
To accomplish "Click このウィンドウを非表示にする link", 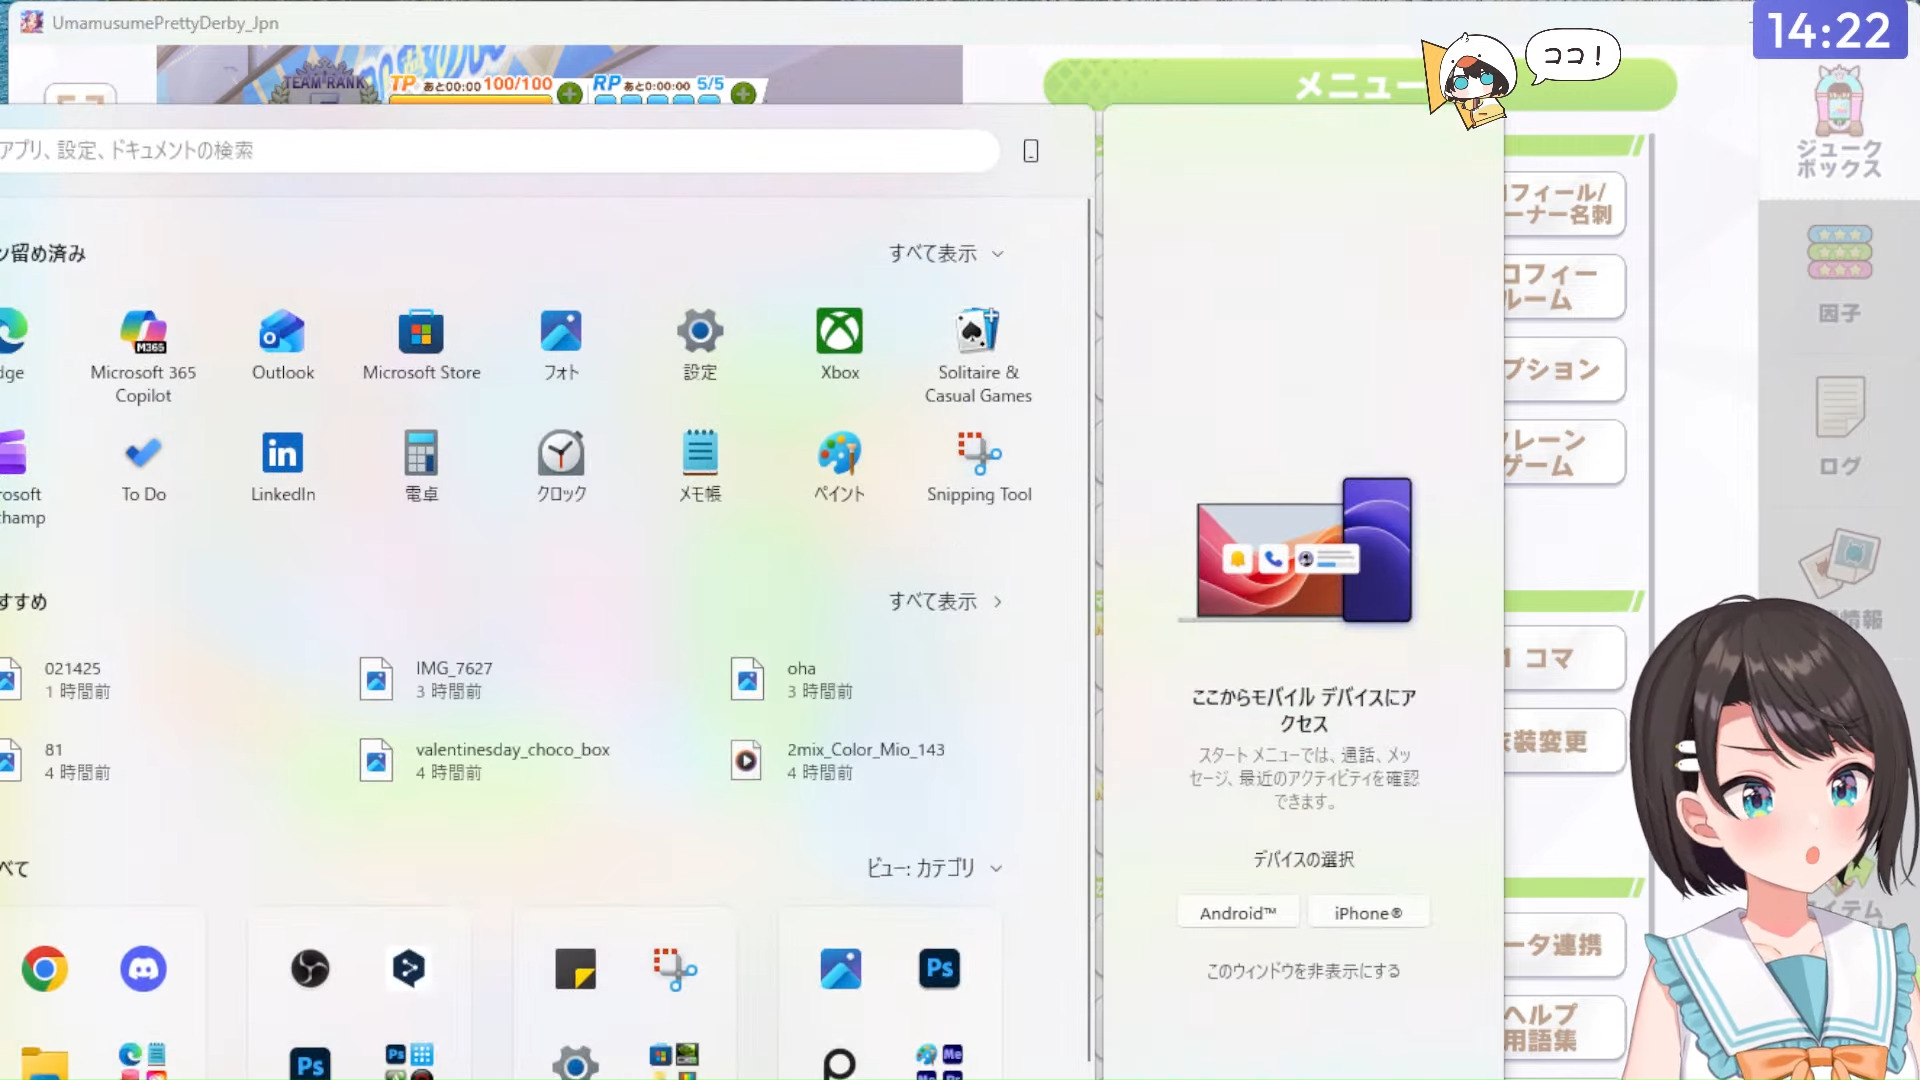I will click(1303, 971).
